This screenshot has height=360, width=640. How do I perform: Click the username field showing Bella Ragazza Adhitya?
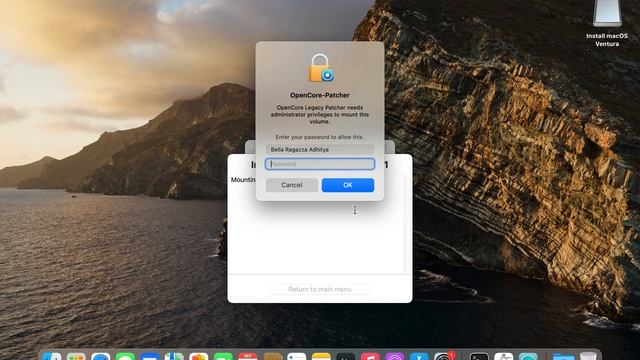tap(320, 149)
